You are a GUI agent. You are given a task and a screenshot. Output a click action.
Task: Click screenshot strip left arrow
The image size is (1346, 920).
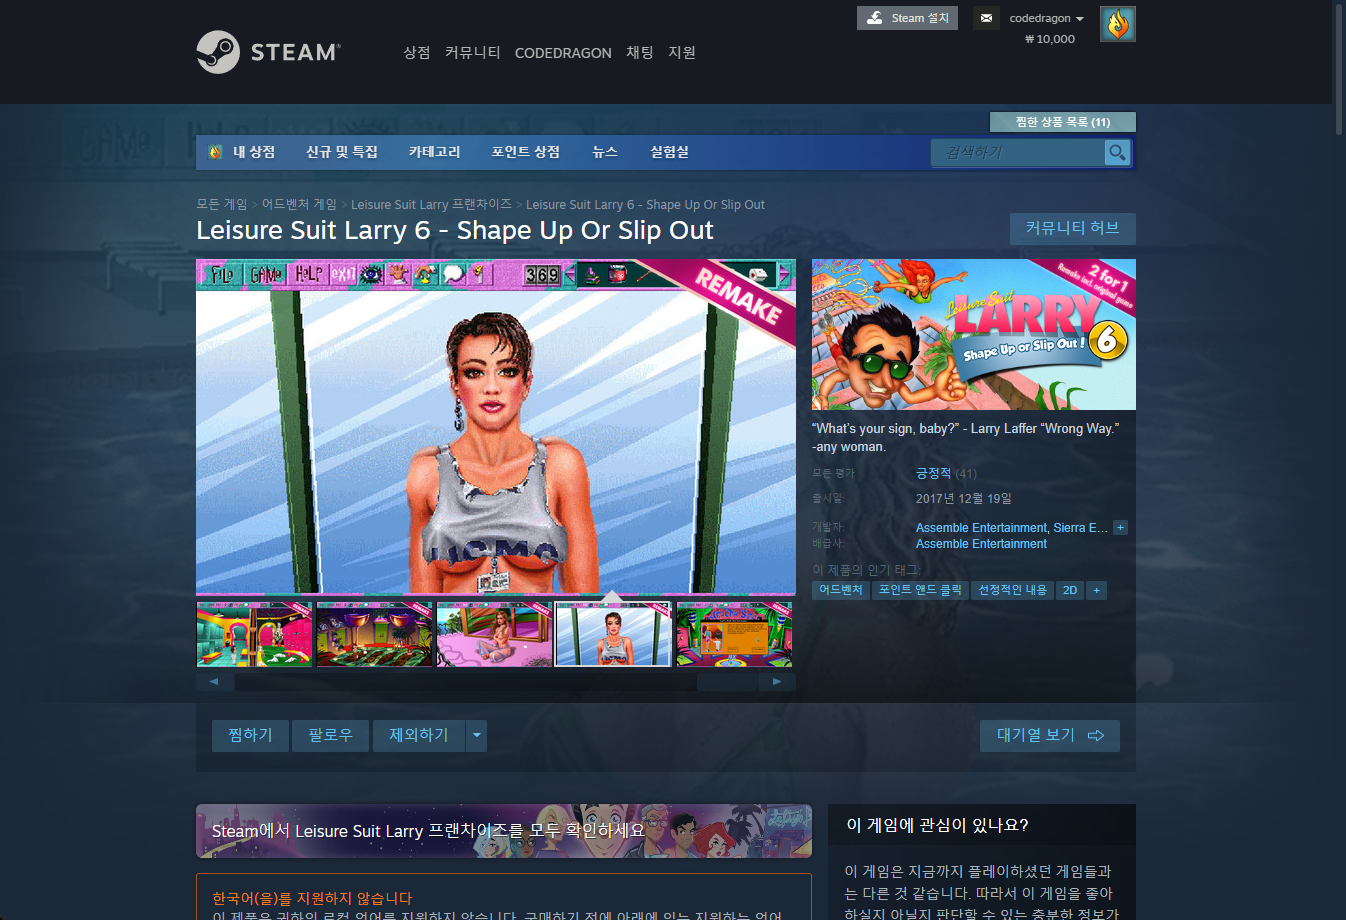214,681
